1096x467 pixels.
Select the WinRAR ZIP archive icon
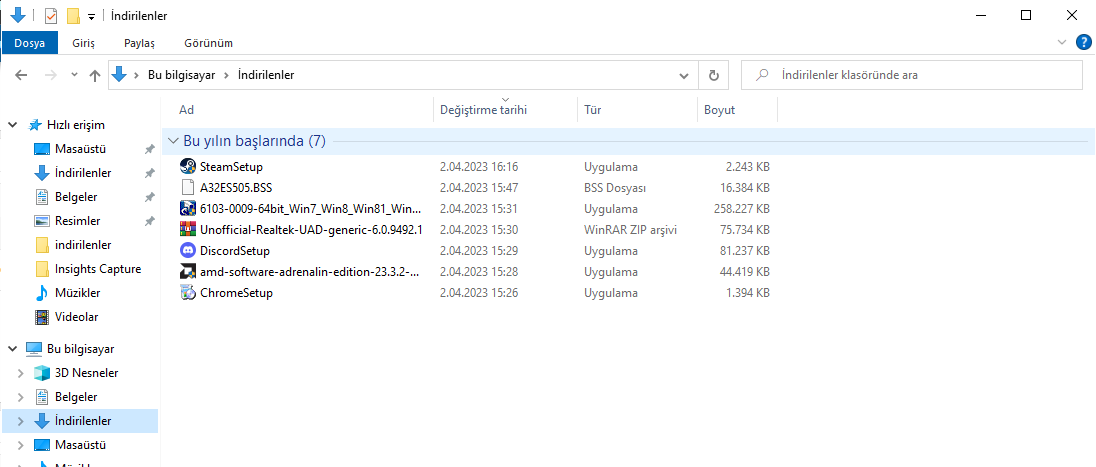[x=187, y=230]
